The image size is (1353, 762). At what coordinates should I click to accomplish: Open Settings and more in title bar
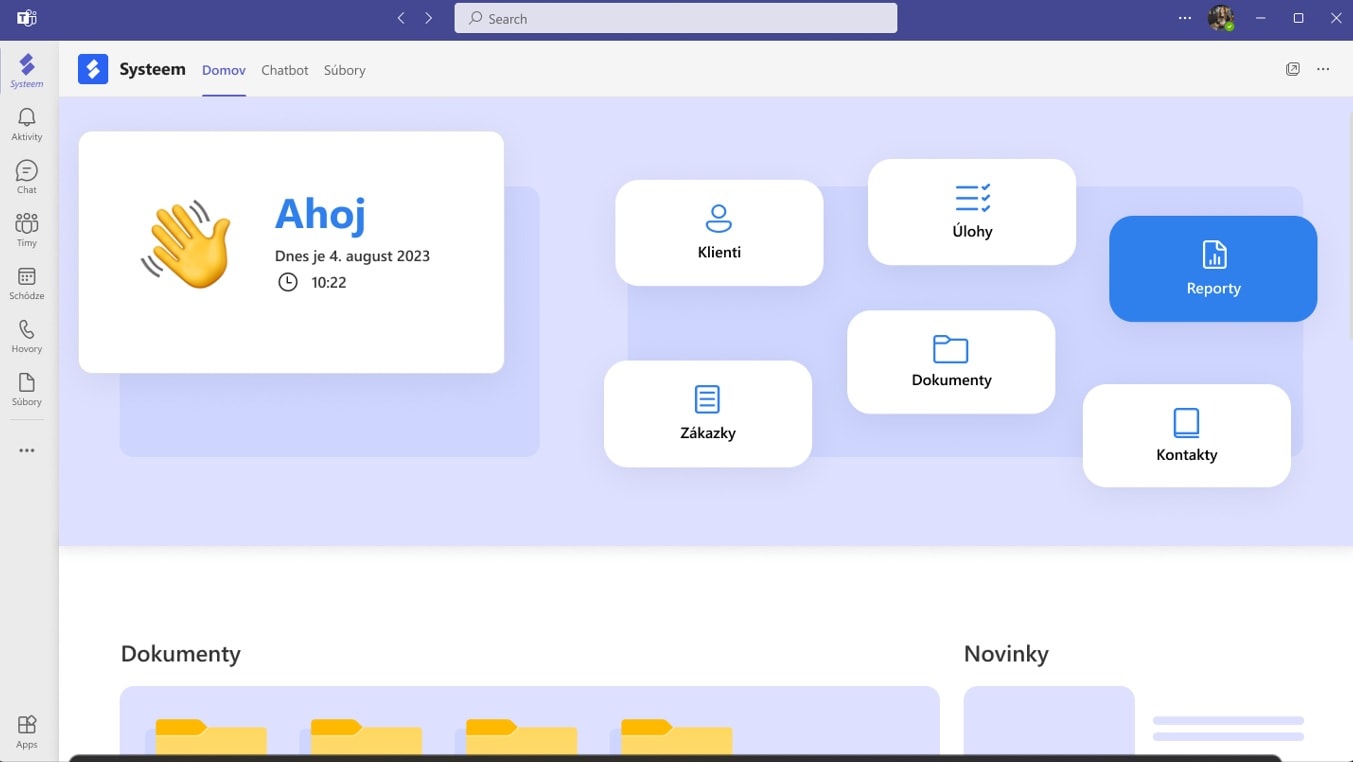(1185, 18)
